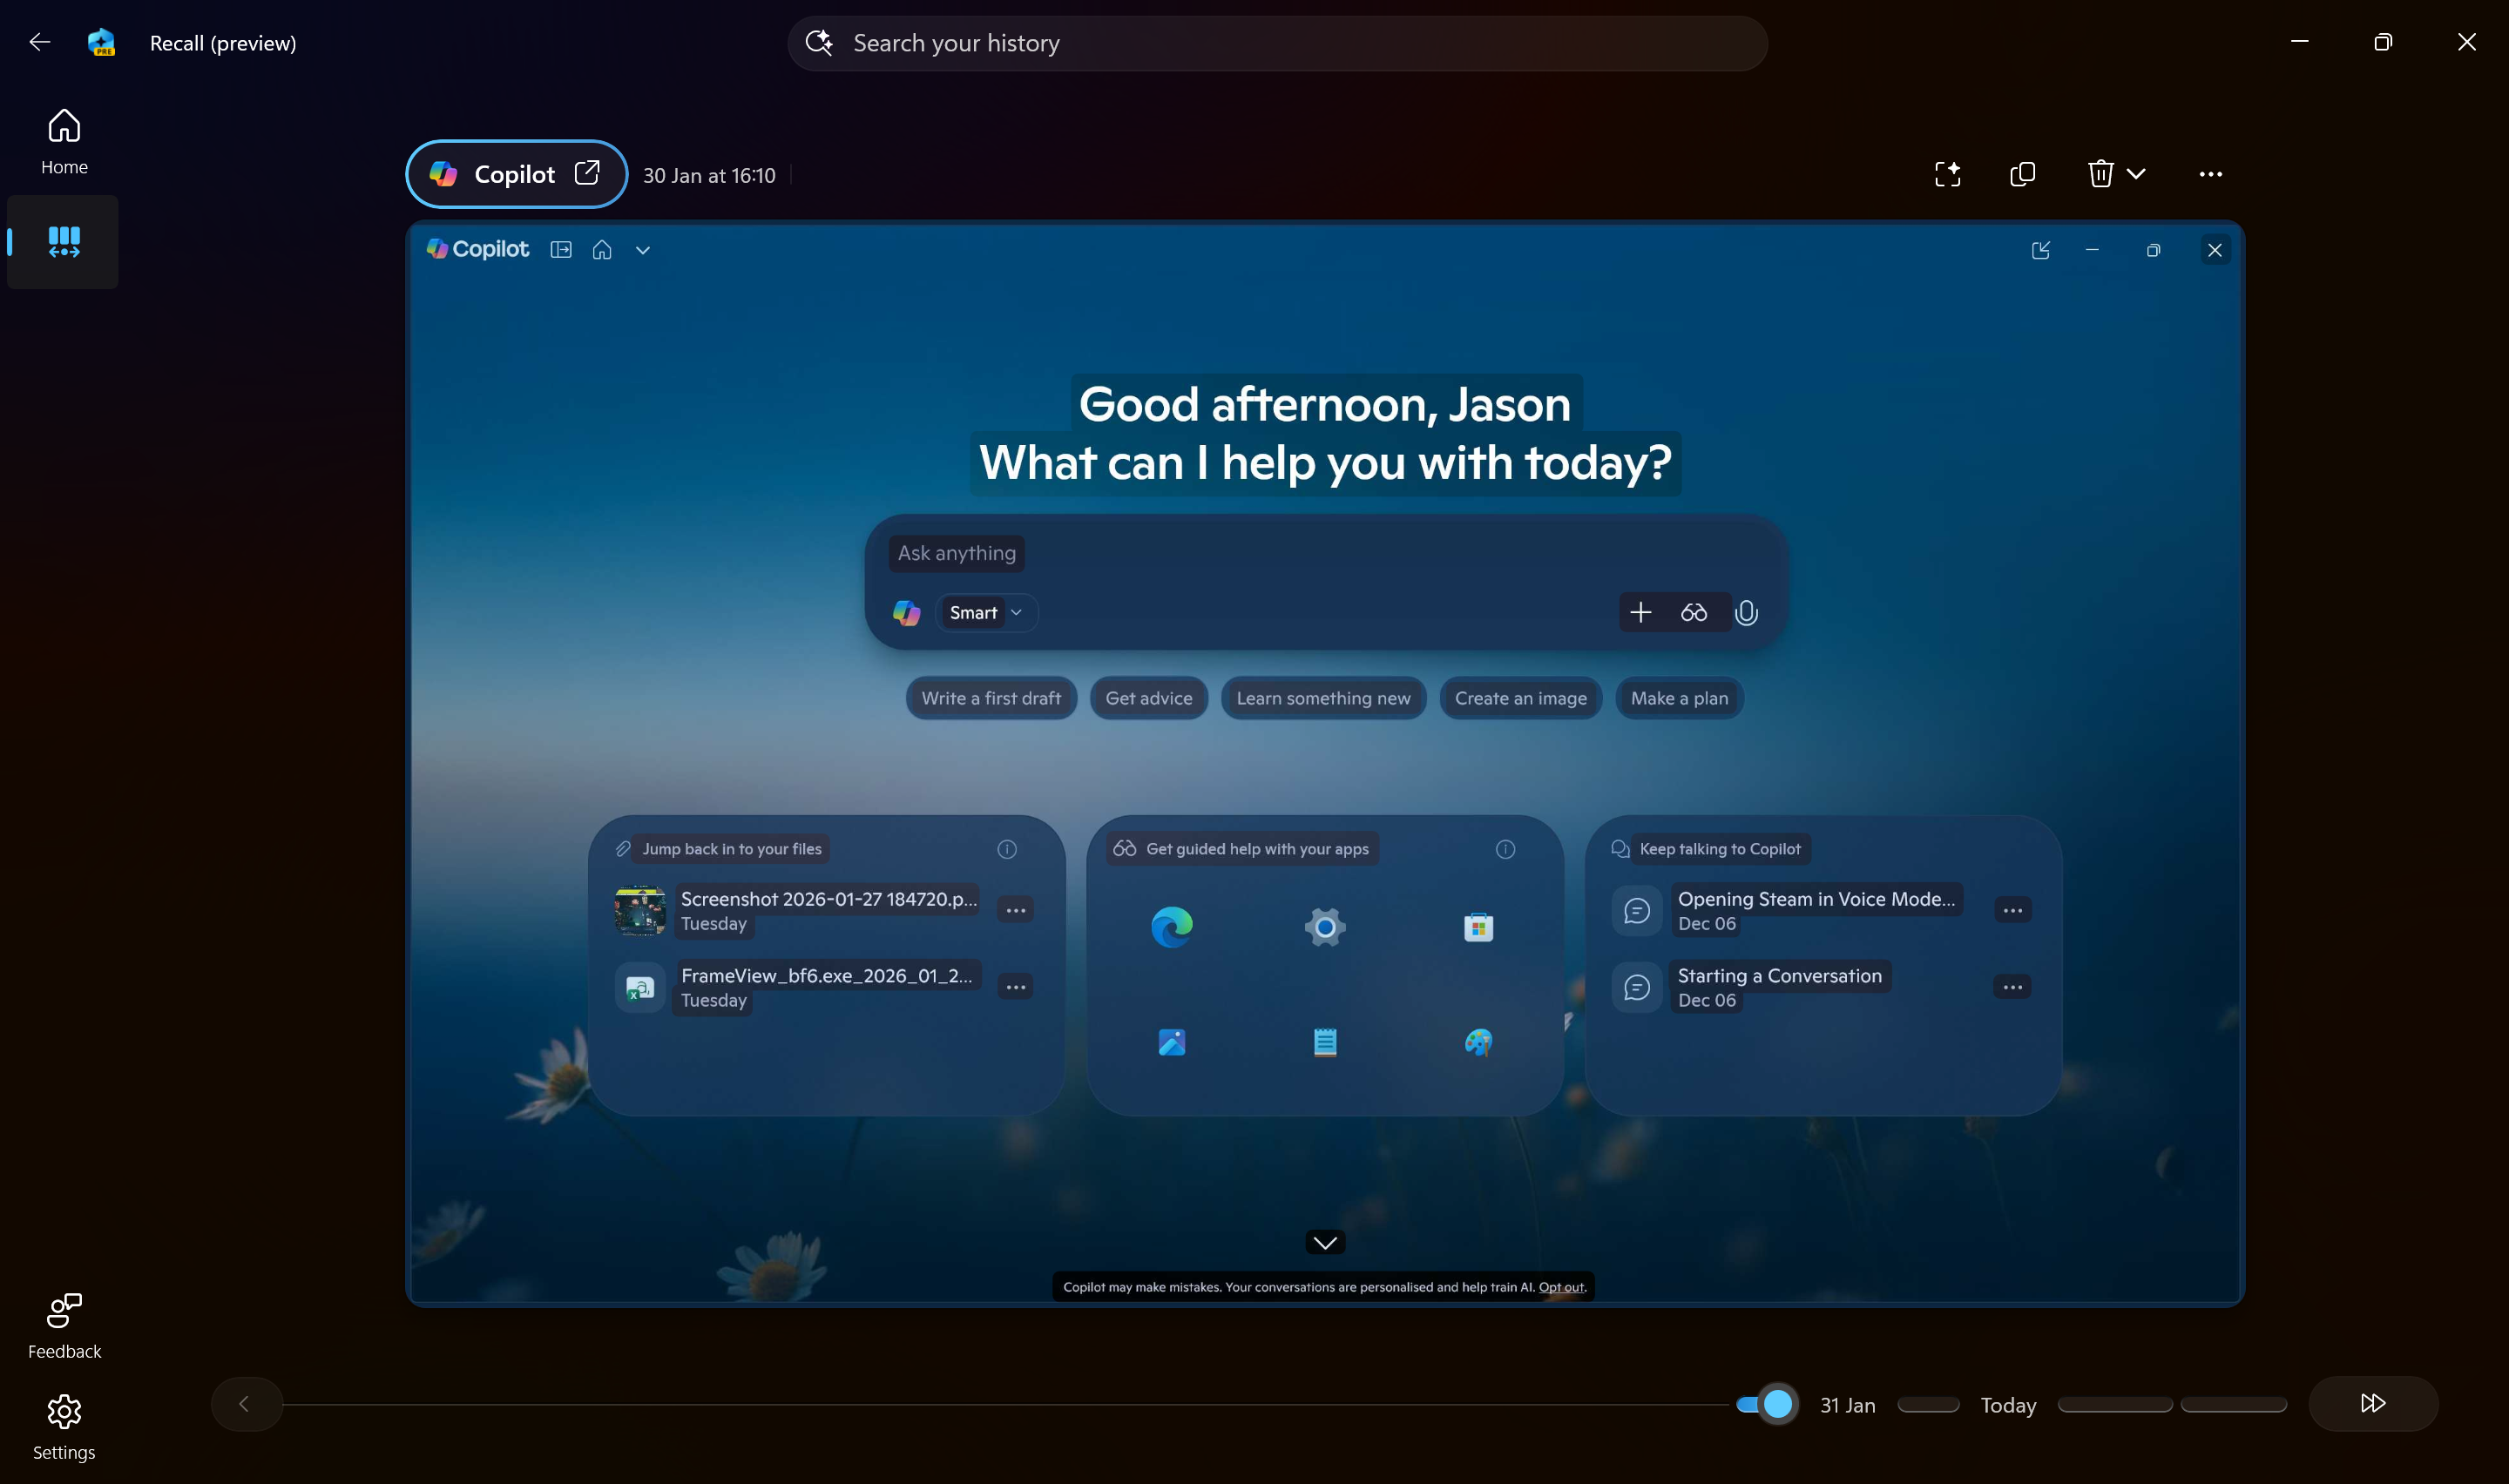Viewport: 2509px width, 1484px height.
Task: Open the Smart mode dropdown
Action: (985, 612)
